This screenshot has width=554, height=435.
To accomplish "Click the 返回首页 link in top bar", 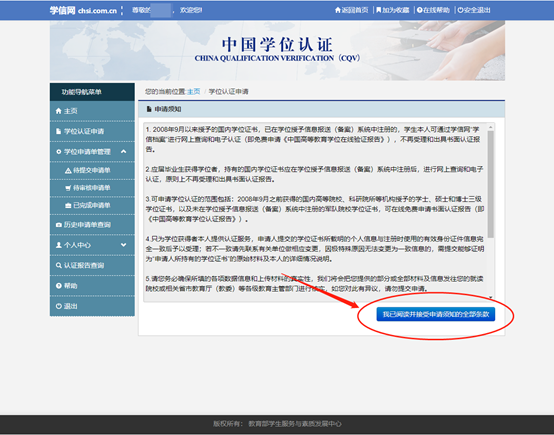I will pos(352,10).
